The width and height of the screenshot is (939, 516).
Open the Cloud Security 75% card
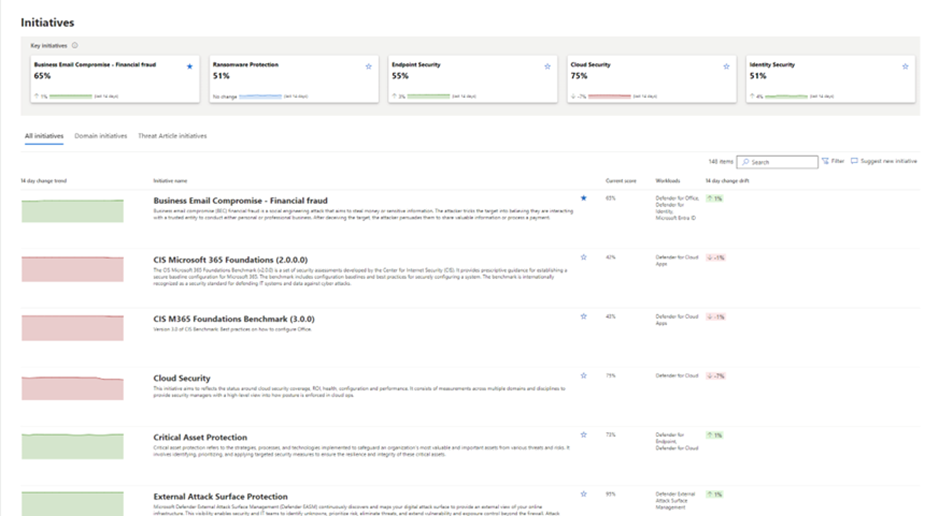coord(652,79)
